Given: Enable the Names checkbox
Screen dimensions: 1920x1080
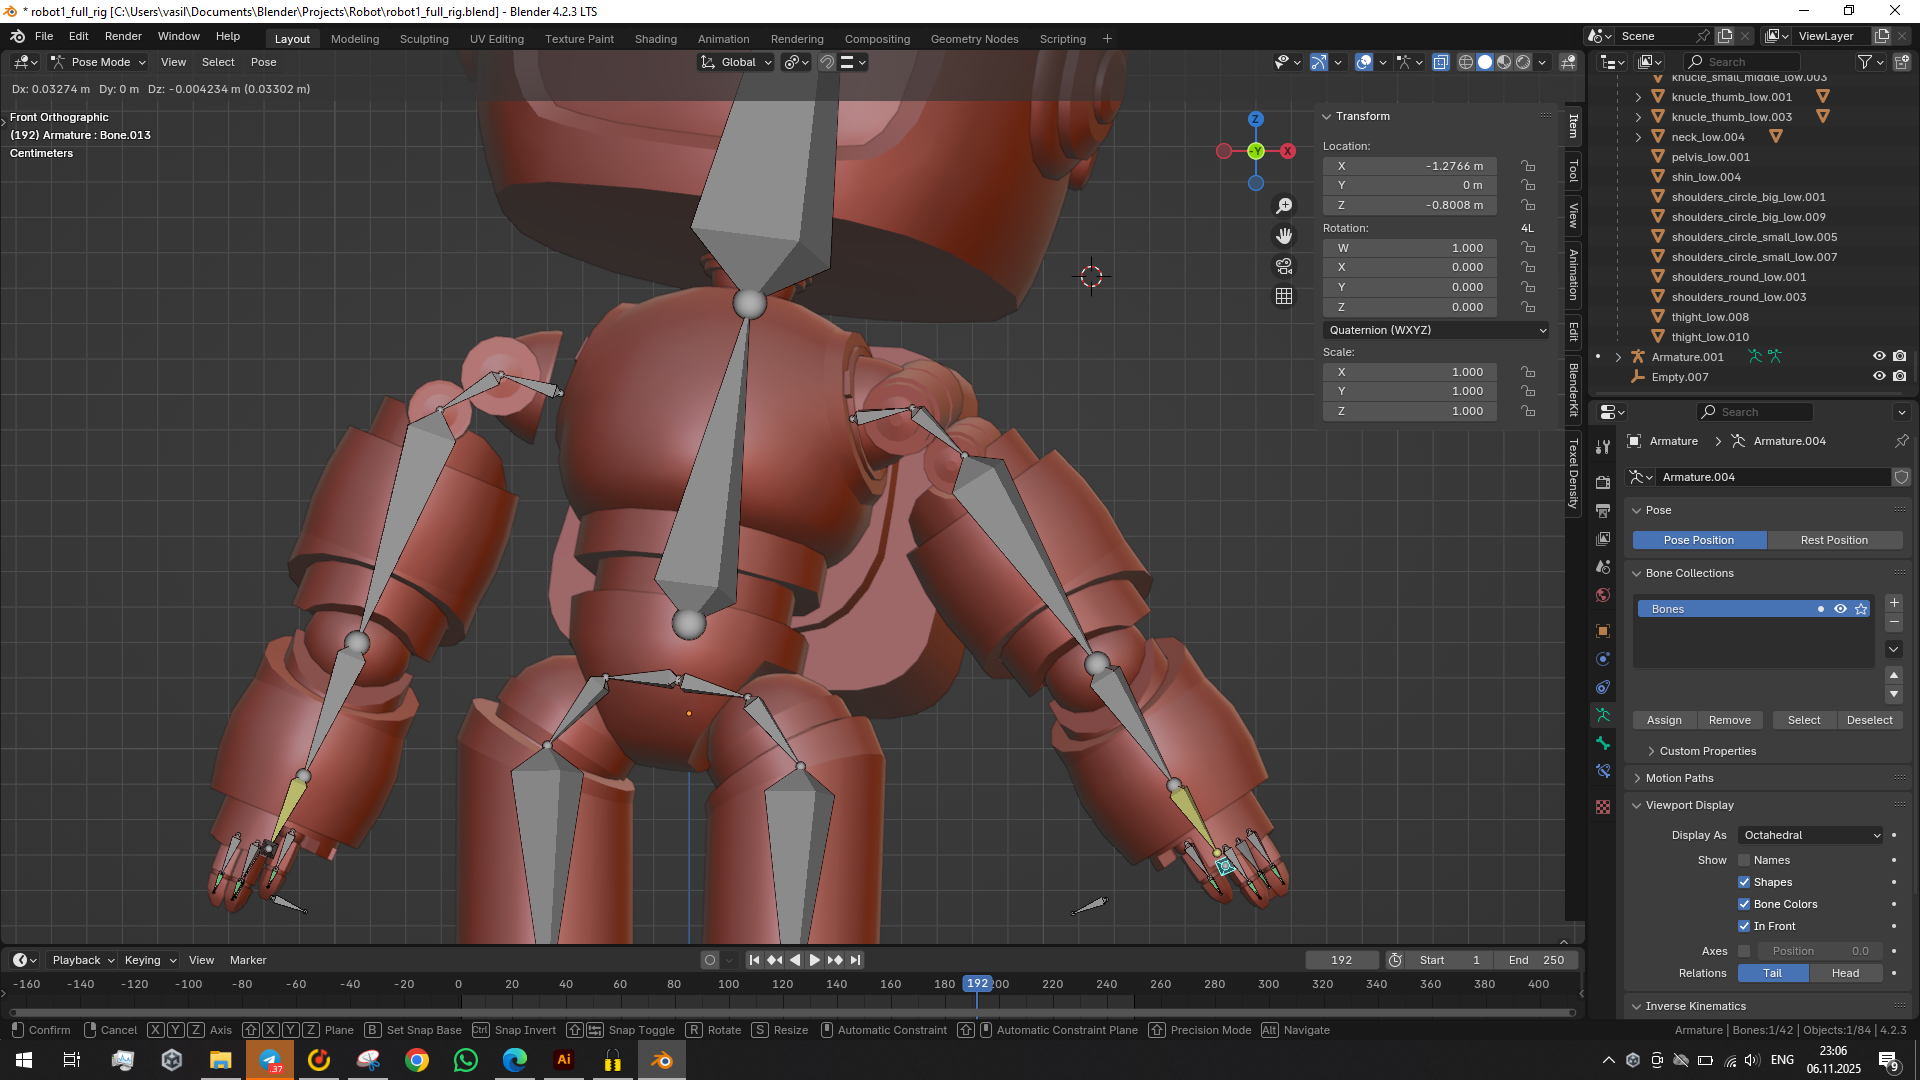Looking at the screenshot, I should pos(1744,860).
